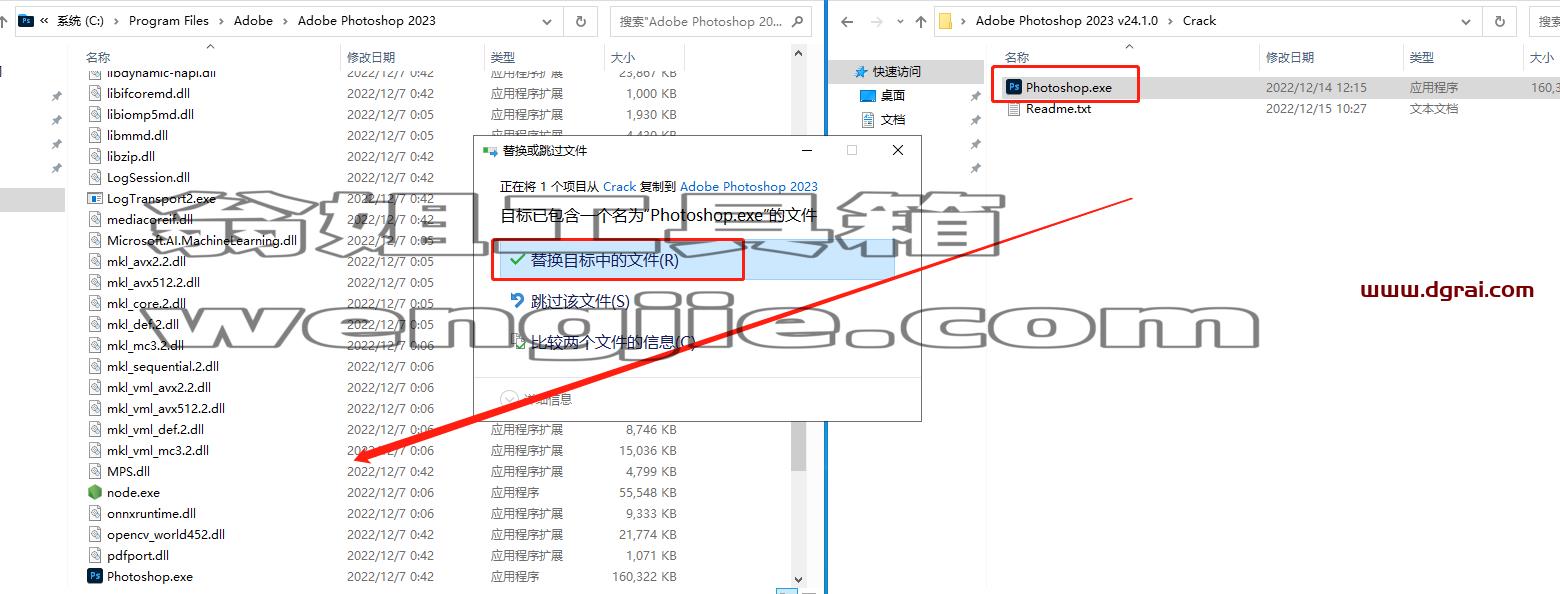Click the onnxruntime.dll file icon
Viewport: 1560px width, 594px height.
click(x=95, y=513)
